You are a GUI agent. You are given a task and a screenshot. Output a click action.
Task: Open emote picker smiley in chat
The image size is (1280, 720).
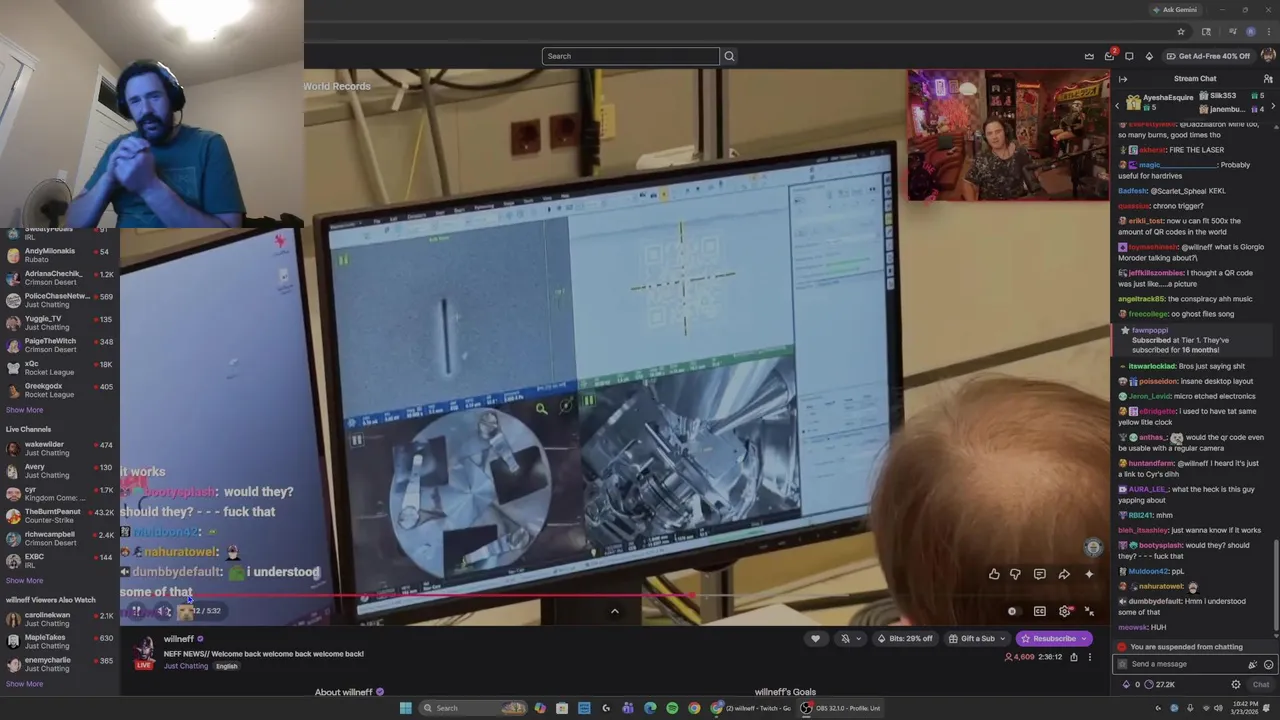coord(1268,664)
